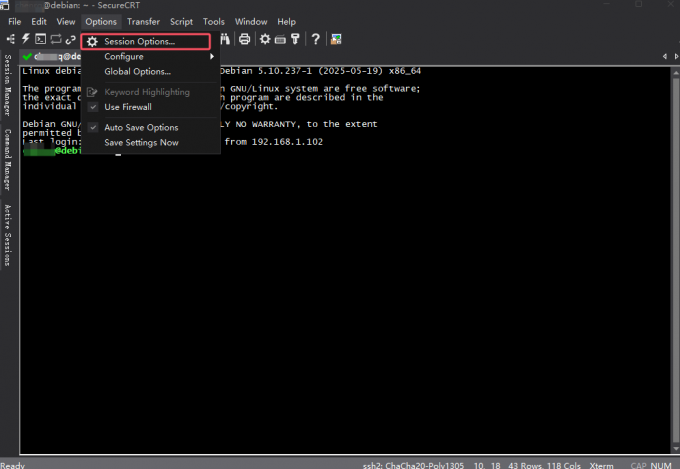Click the public key assistant key icon

pos(295,39)
